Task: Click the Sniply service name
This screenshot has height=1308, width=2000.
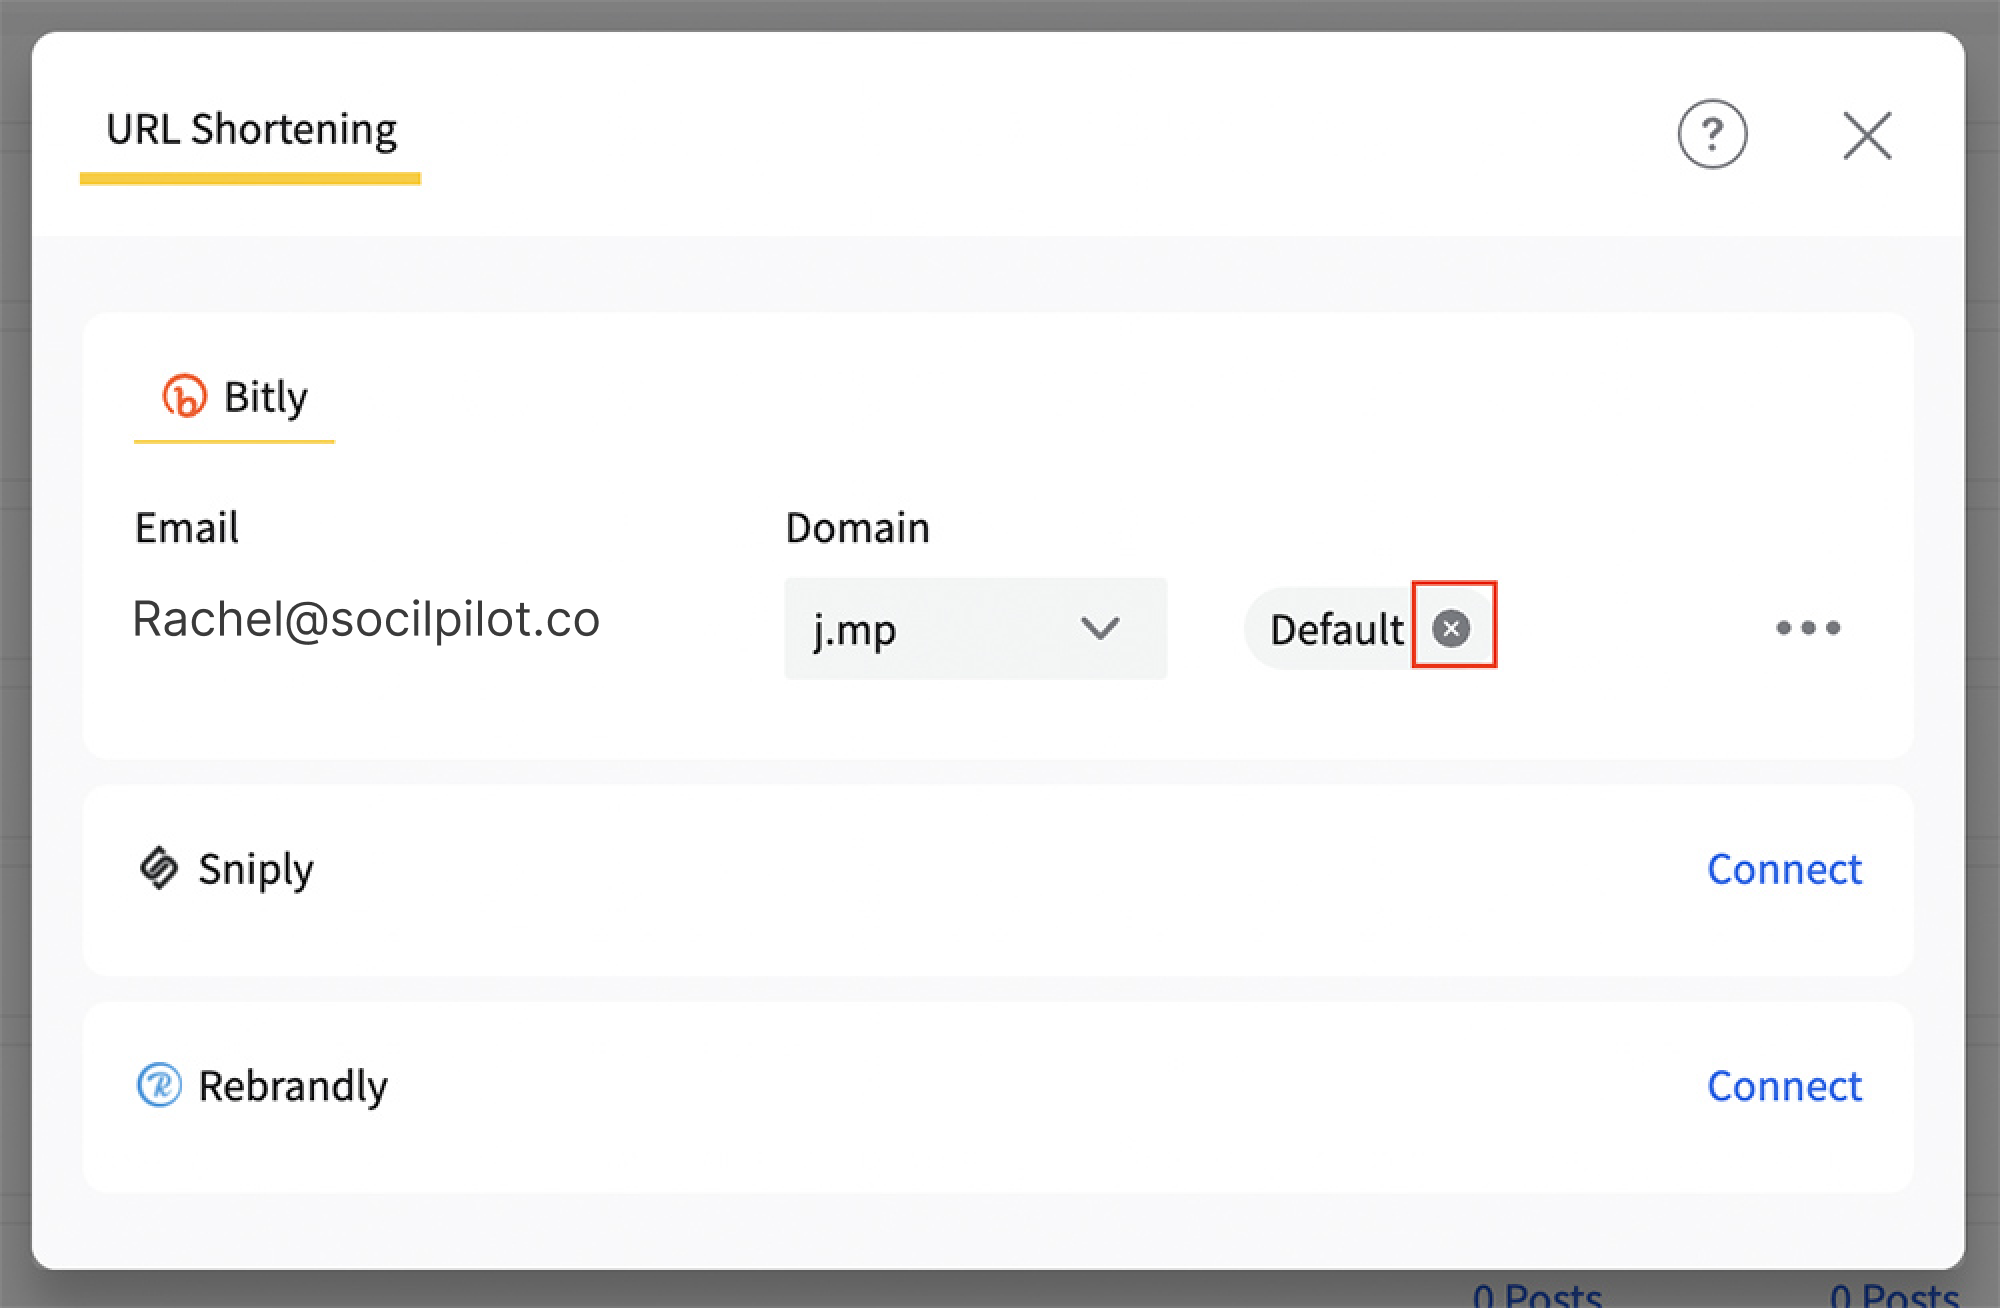Action: tap(255, 869)
